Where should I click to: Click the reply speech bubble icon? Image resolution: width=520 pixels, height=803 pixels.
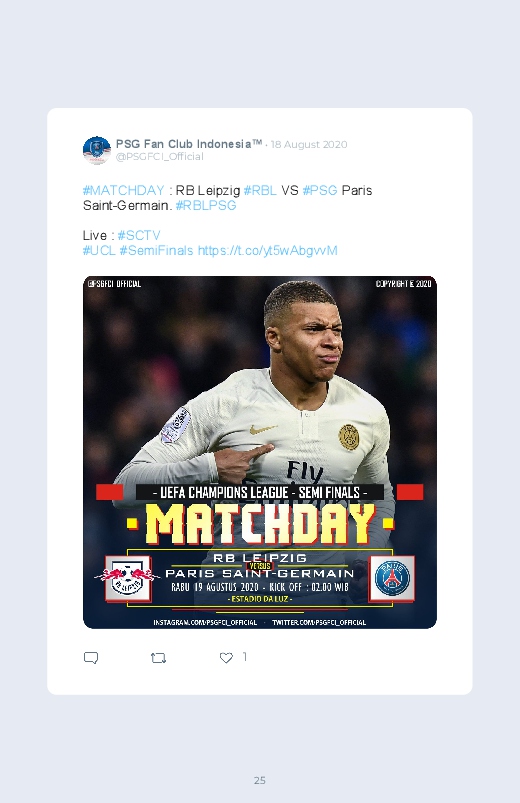click(x=91, y=658)
